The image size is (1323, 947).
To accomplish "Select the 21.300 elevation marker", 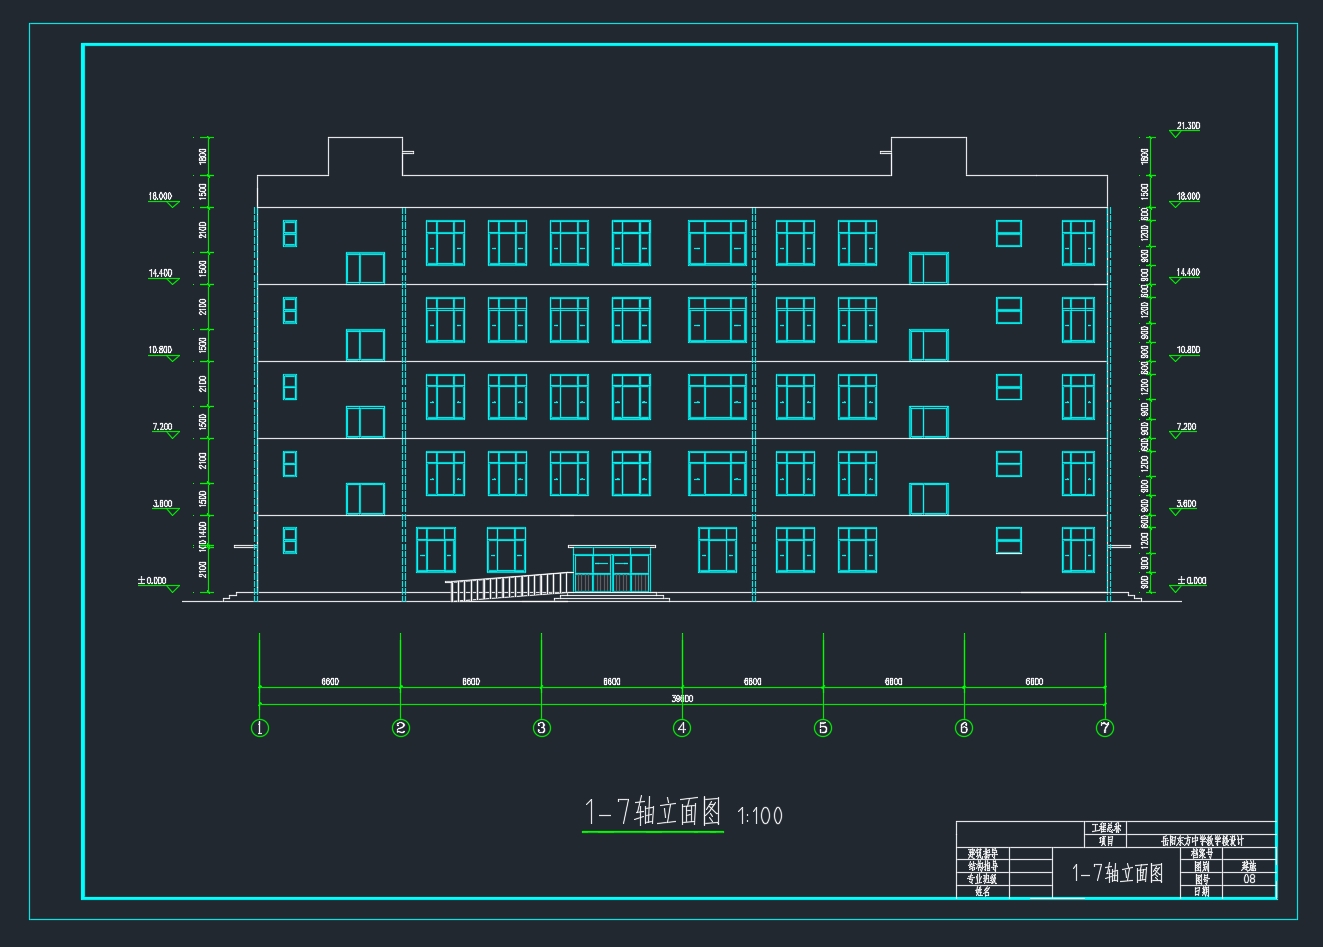I will coord(1187,128).
